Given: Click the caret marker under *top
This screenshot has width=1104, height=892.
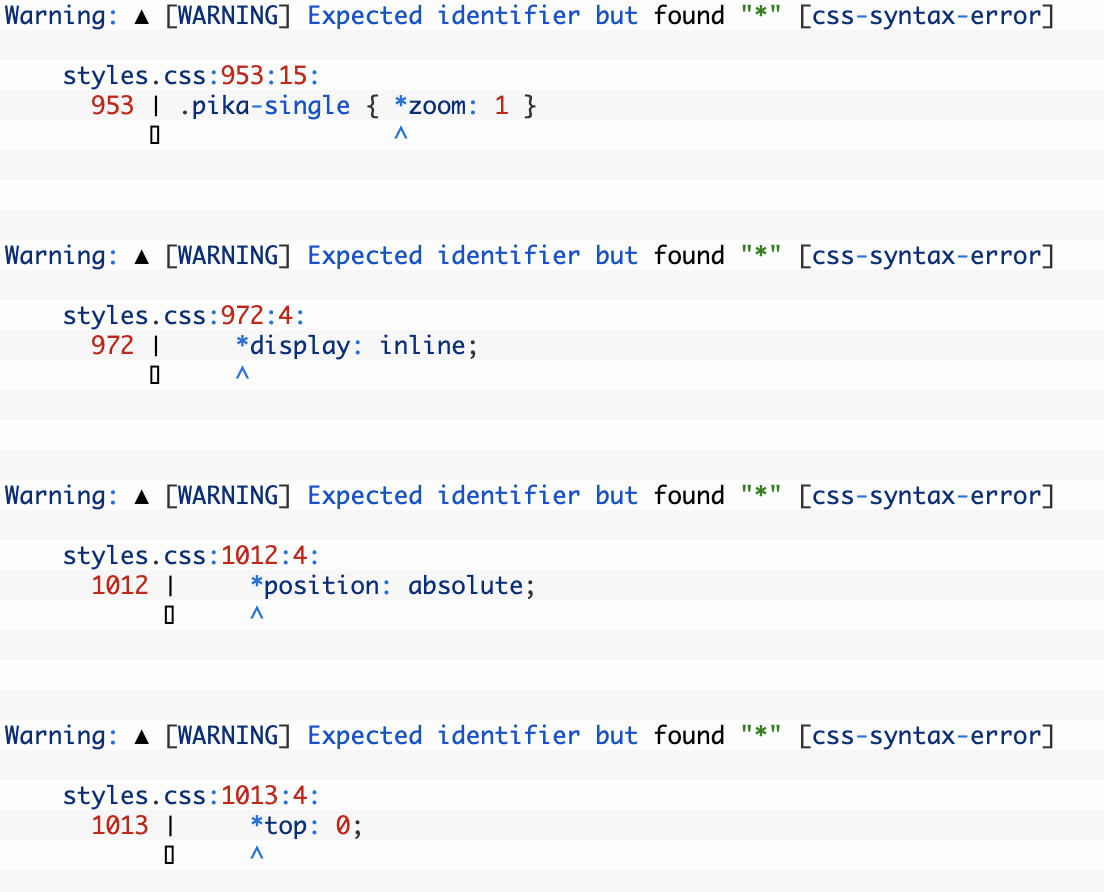Looking at the screenshot, I should click(x=255, y=853).
